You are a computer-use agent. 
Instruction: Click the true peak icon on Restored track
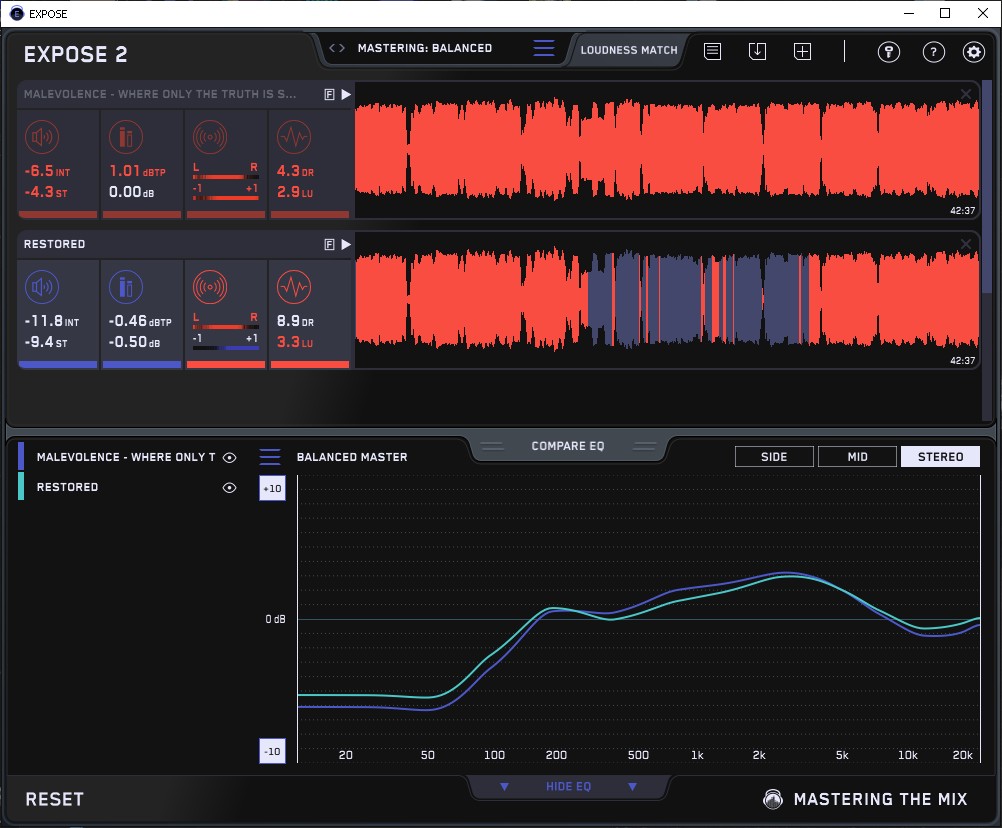tap(126, 287)
